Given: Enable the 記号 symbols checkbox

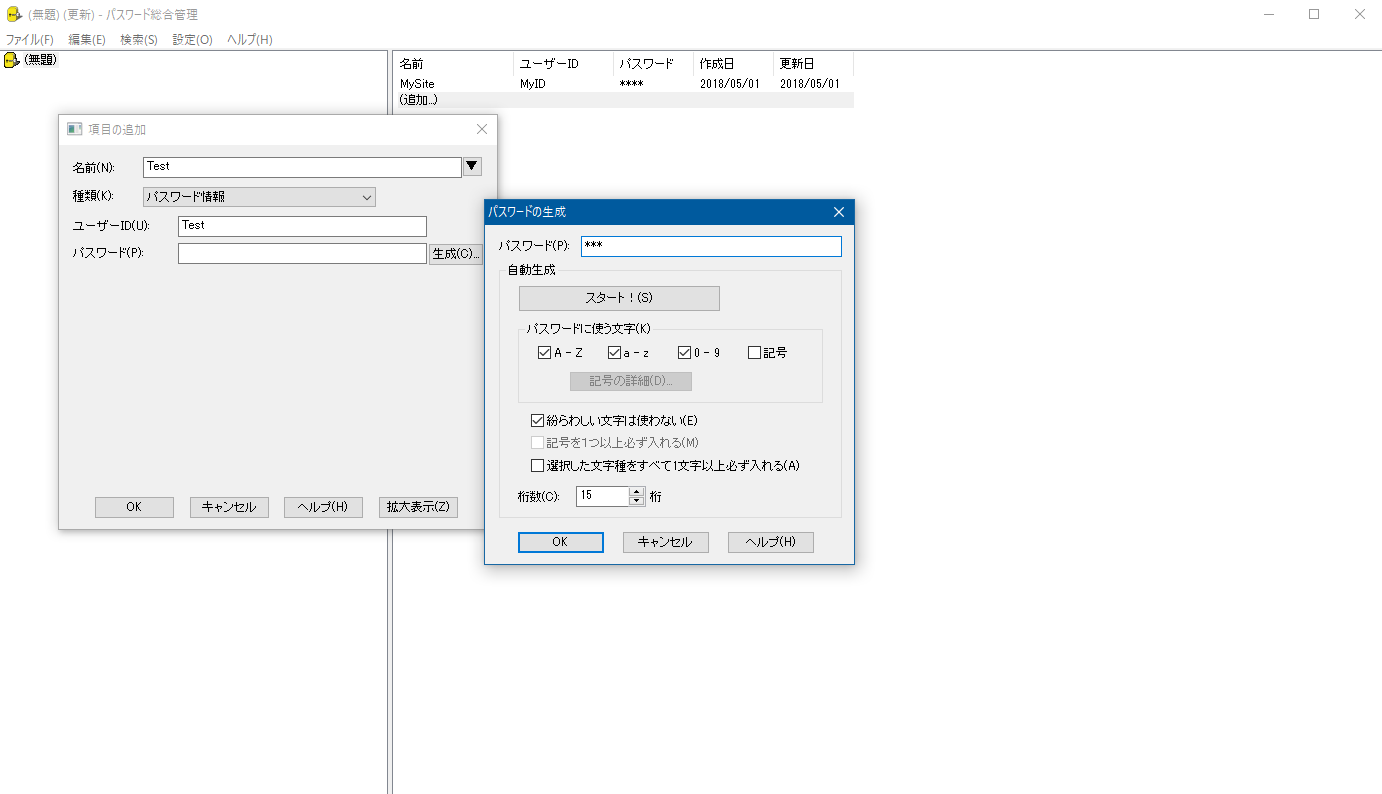Looking at the screenshot, I should [x=755, y=351].
